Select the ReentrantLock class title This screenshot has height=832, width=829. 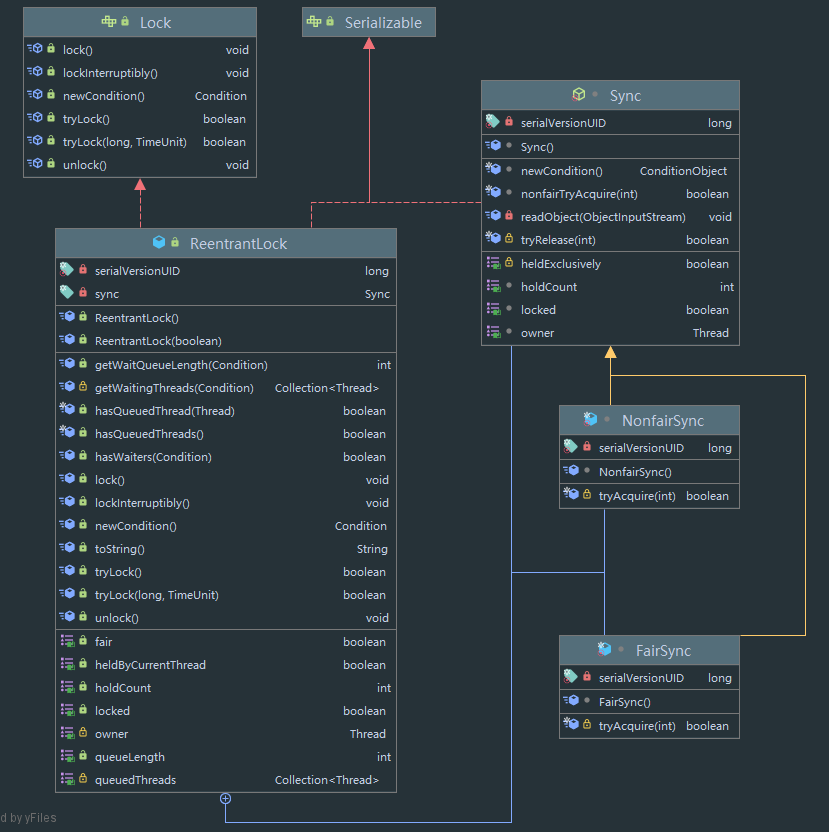[x=238, y=243]
